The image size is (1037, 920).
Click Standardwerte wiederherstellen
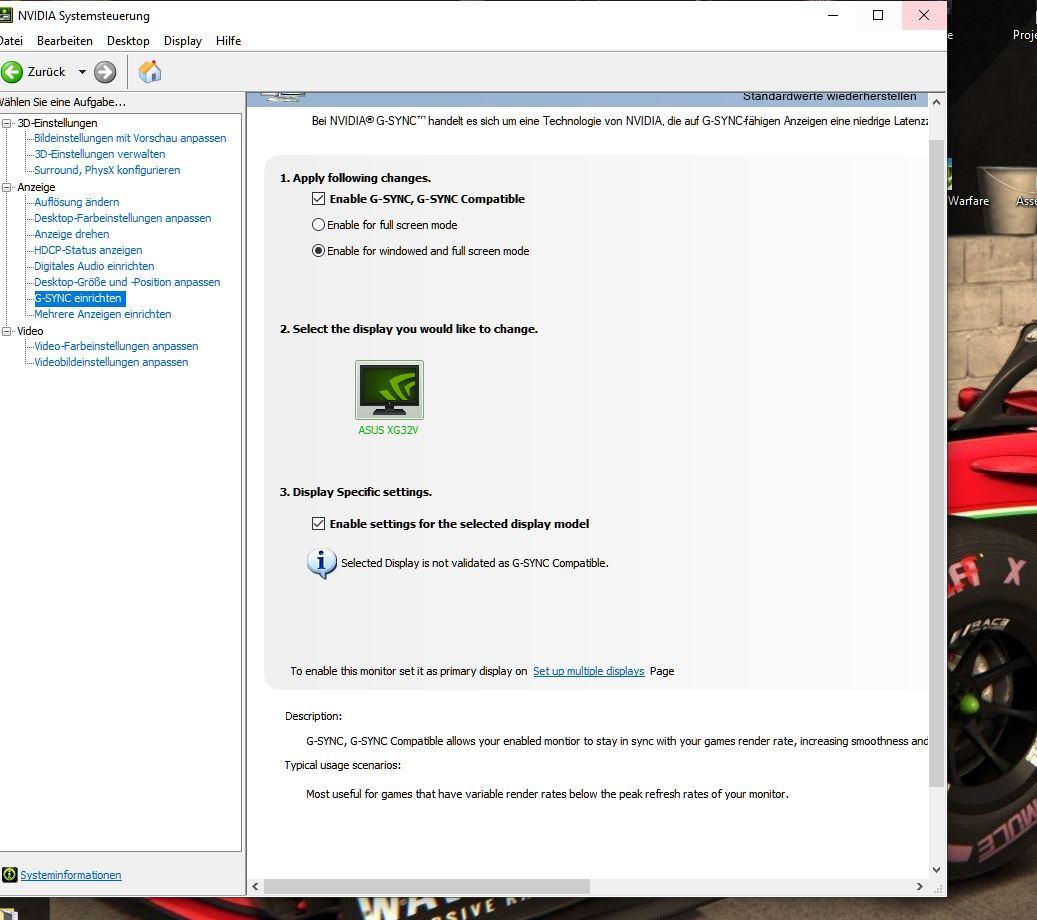click(x=829, y=97)
